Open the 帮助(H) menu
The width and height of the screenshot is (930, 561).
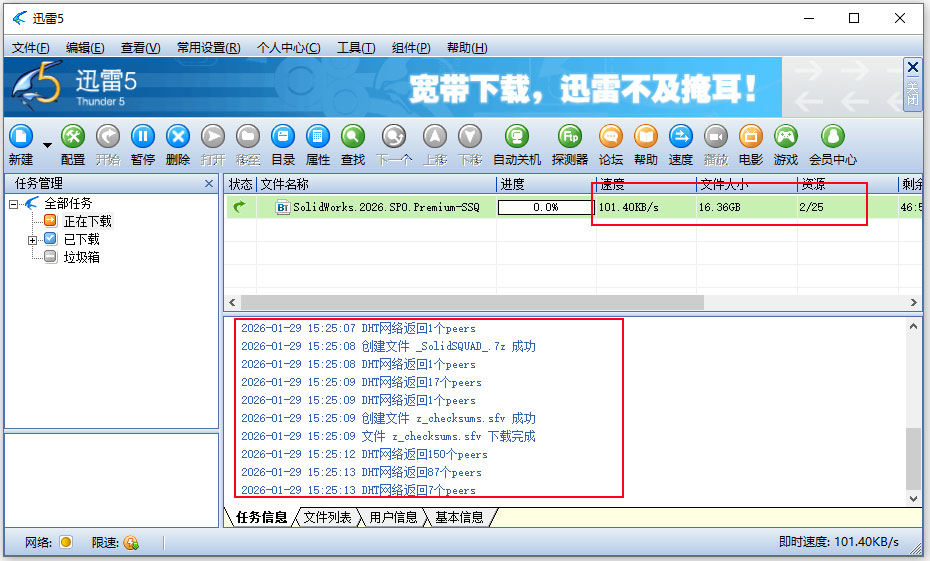[x=467, y=47]
